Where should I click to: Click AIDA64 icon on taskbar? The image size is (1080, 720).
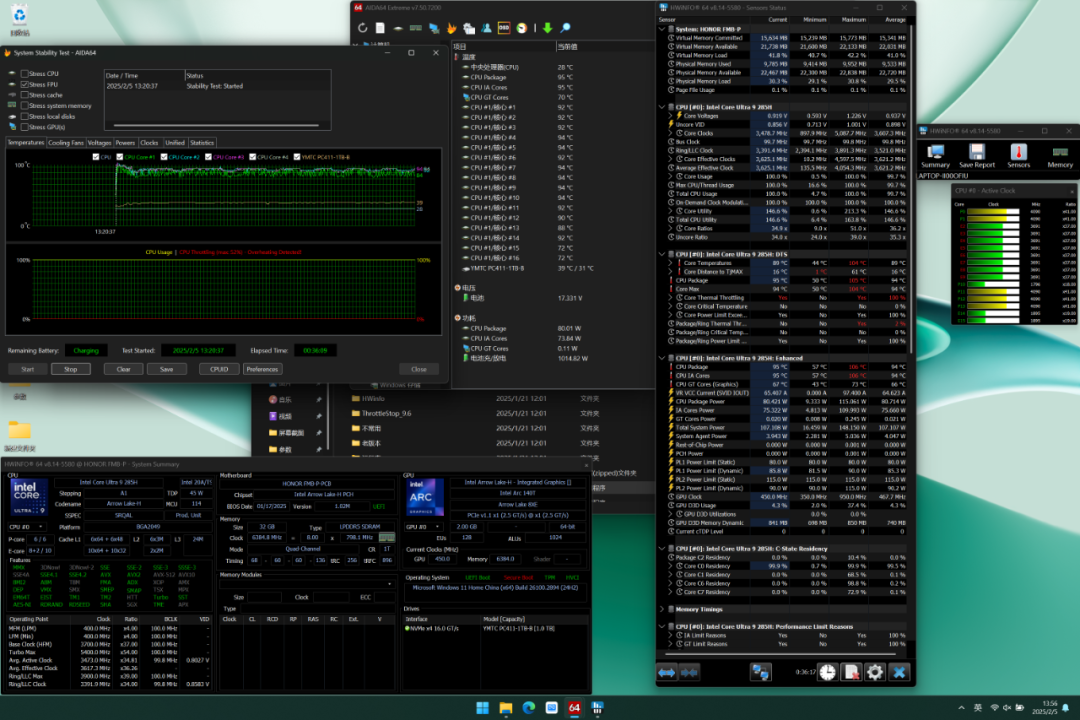pyautogui.click(x=574, y=708)
